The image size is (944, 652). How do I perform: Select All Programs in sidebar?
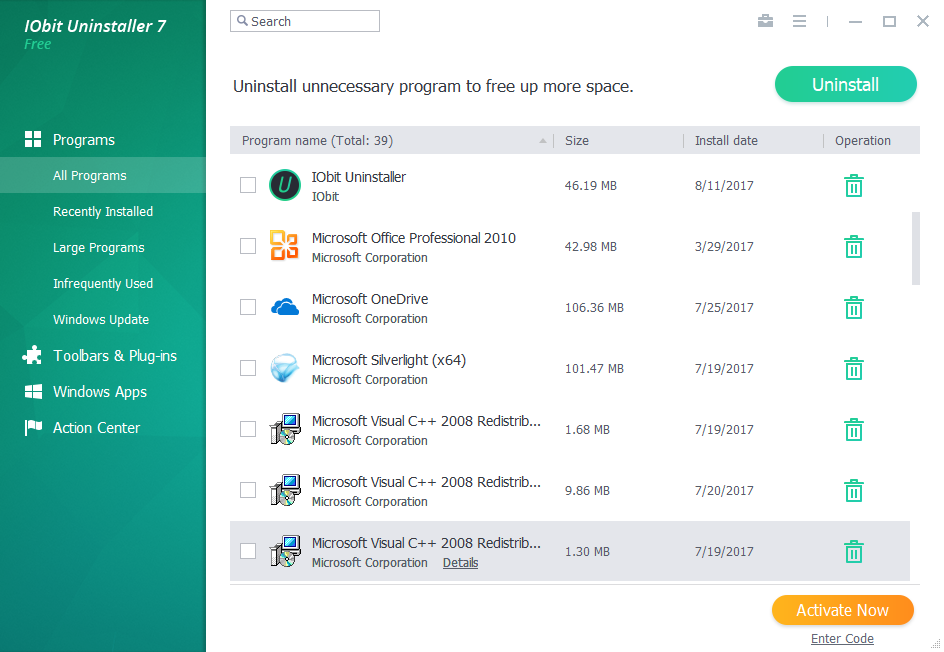[102, 175]
